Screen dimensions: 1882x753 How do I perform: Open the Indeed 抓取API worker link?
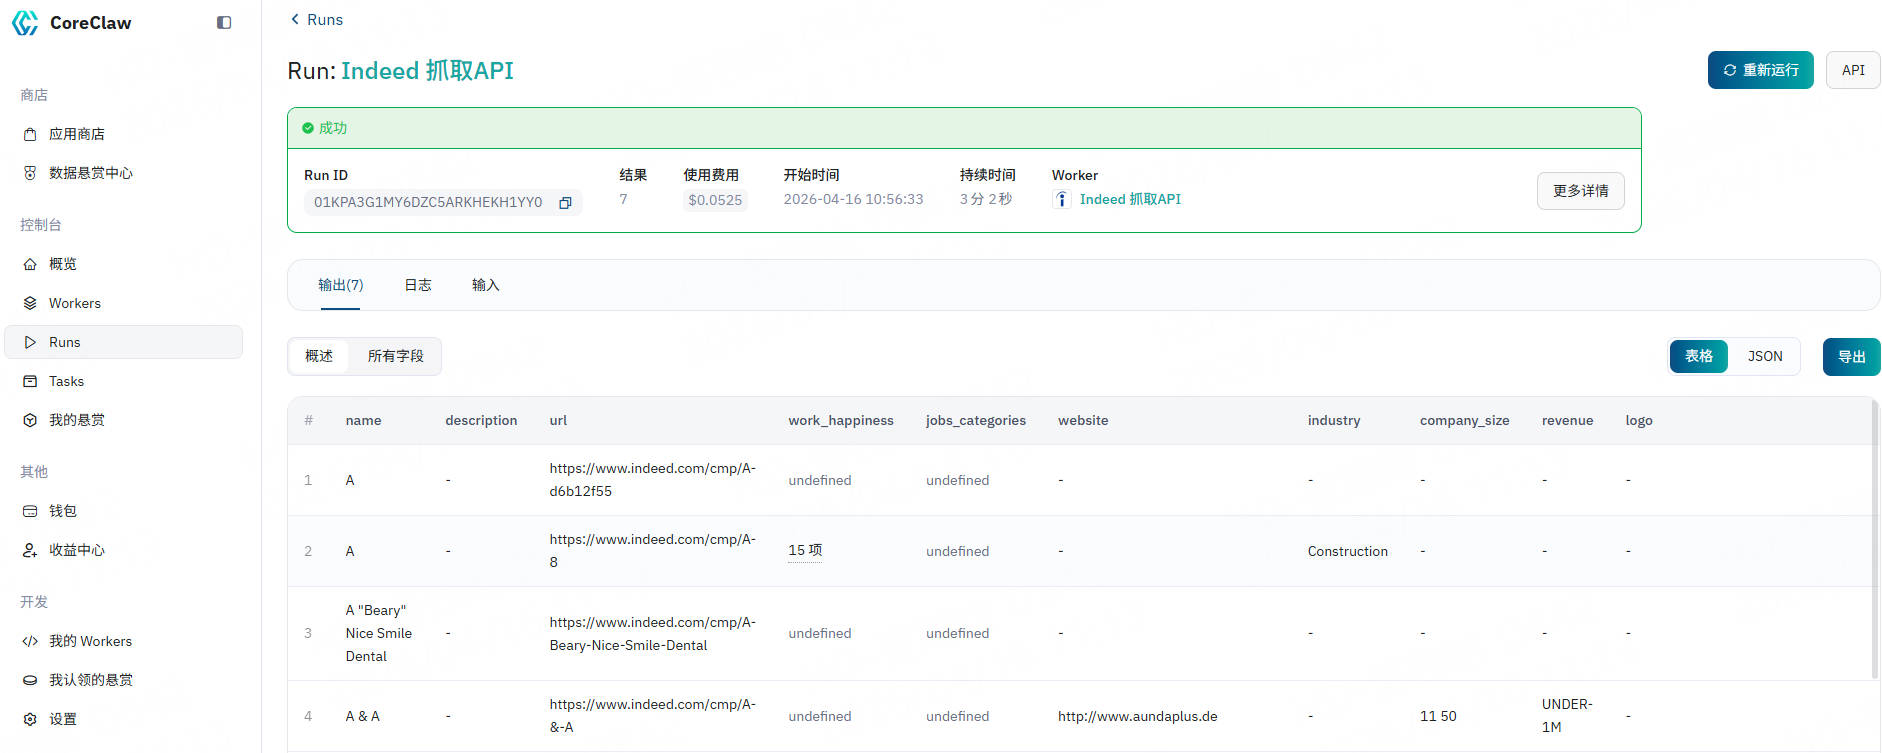[1129, 199]
